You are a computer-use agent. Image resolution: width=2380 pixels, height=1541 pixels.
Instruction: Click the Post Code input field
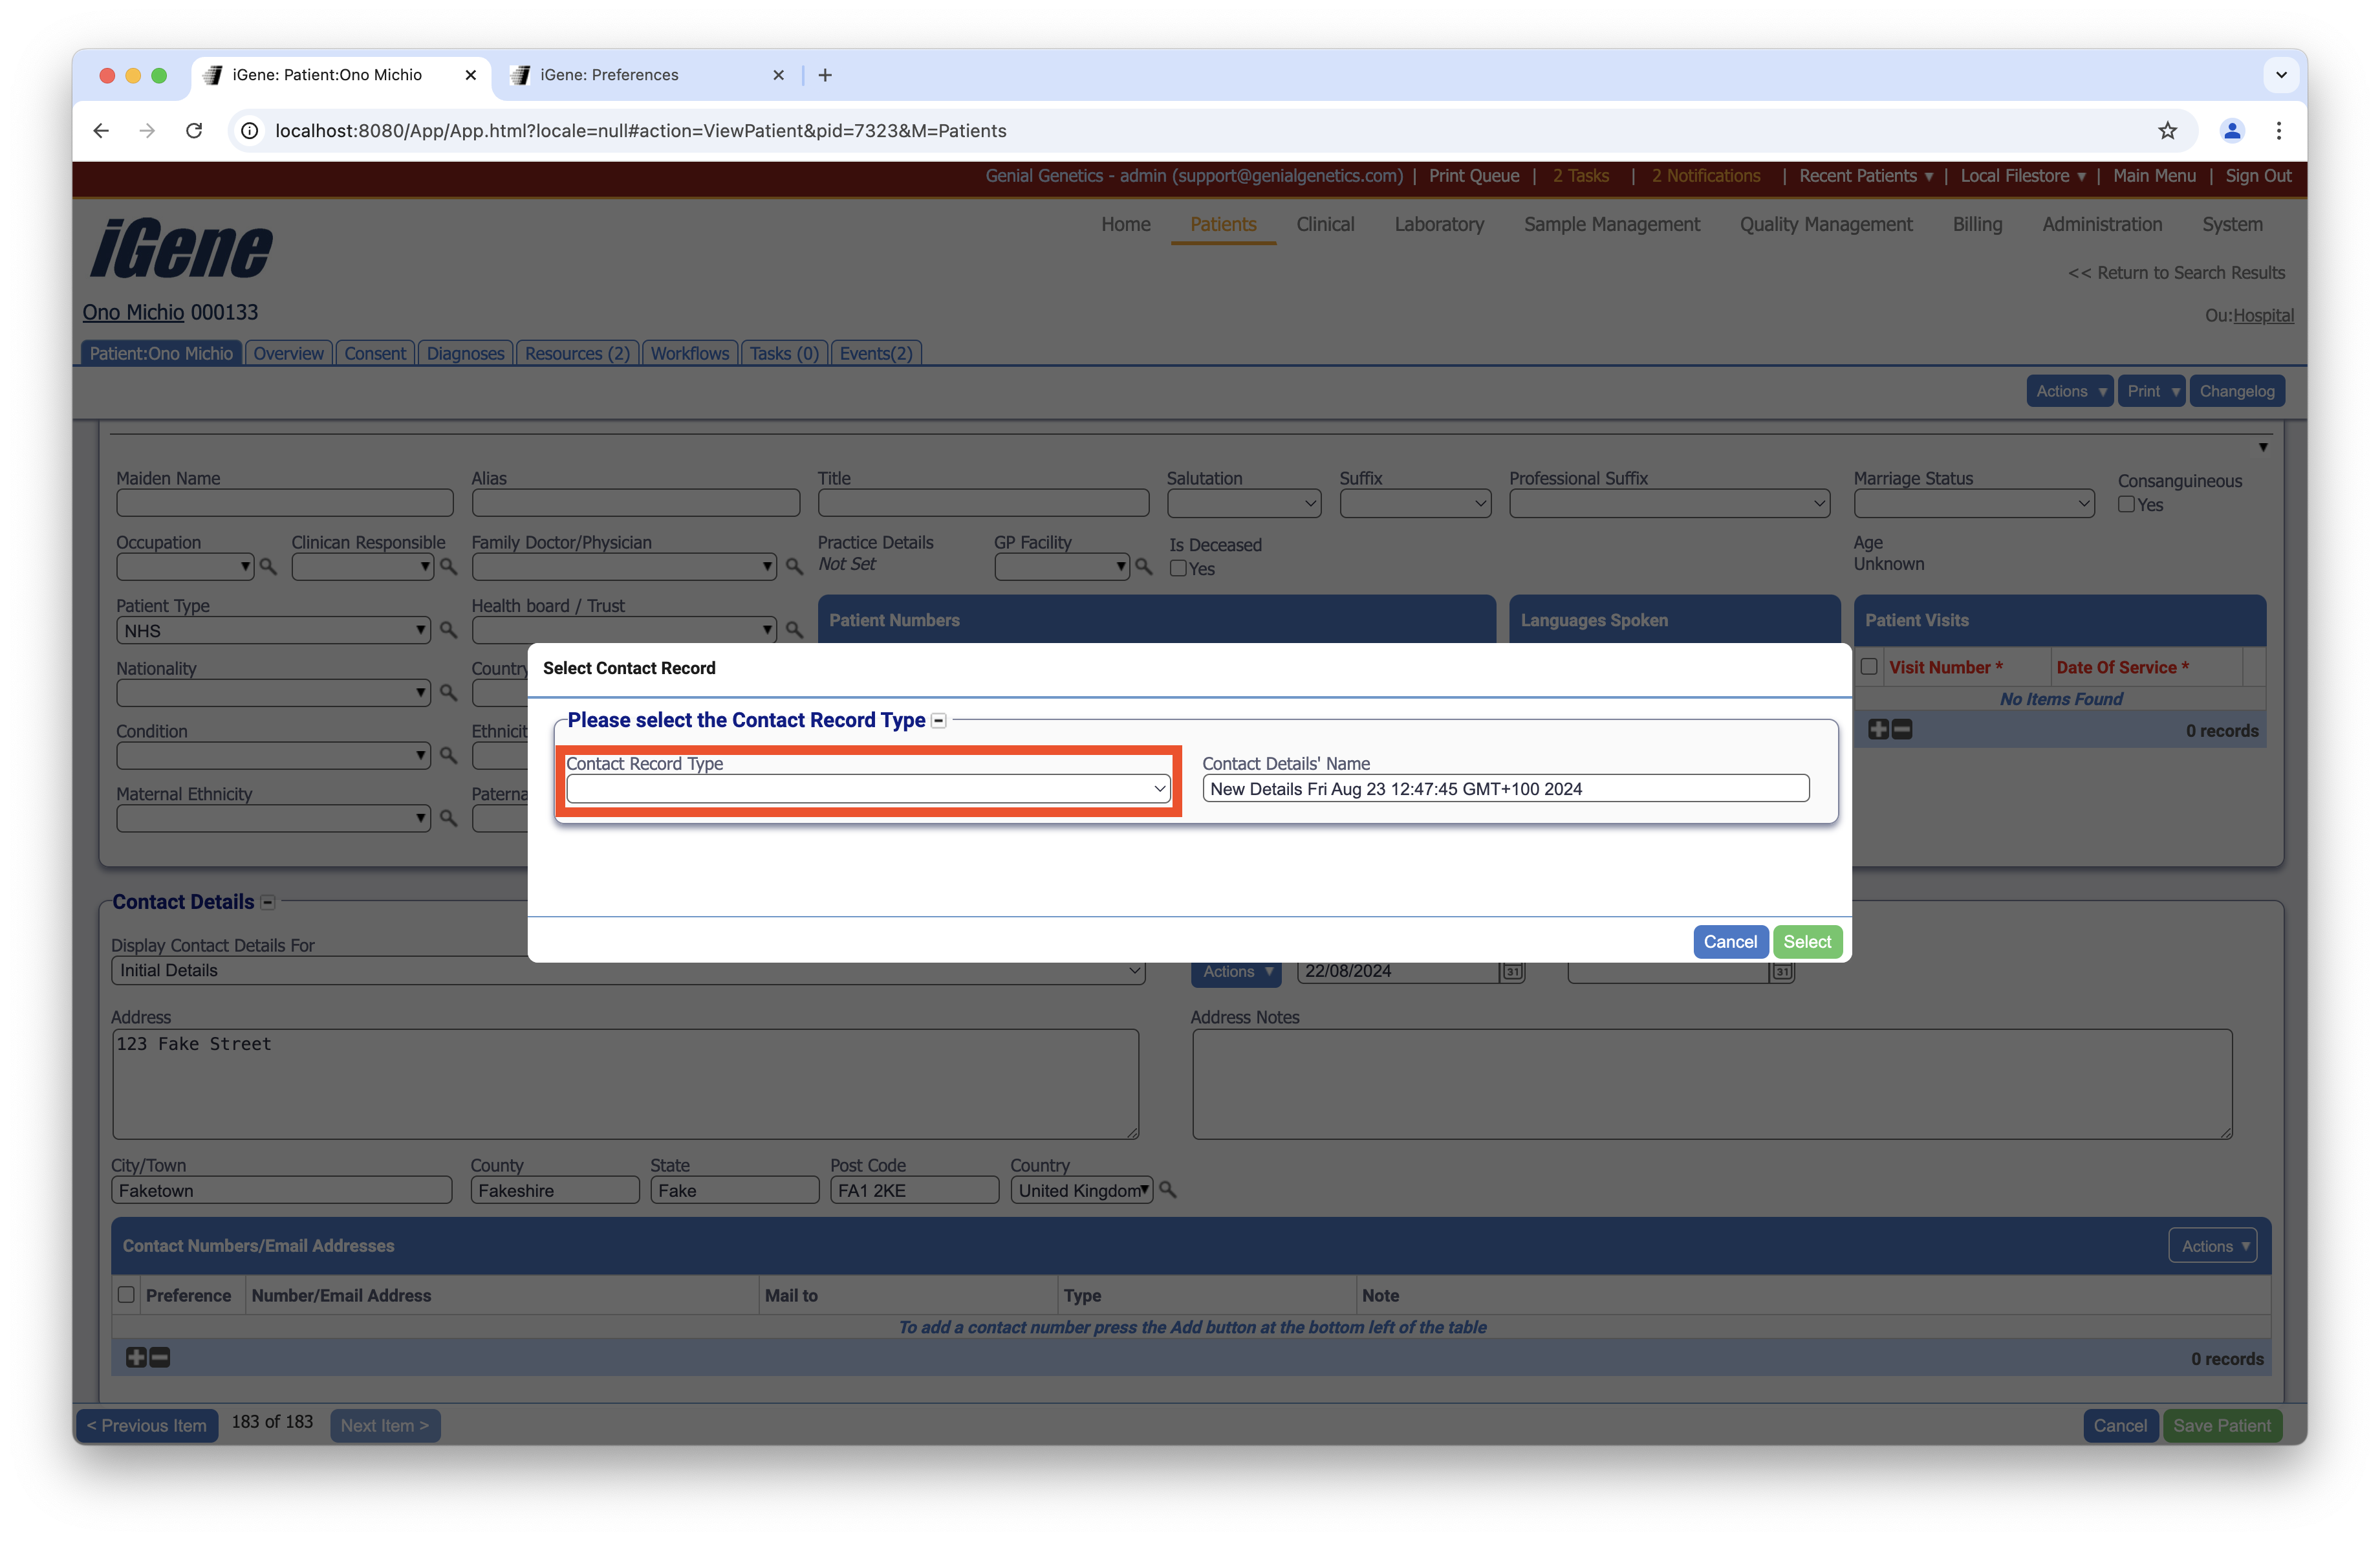pos(914,1191)
